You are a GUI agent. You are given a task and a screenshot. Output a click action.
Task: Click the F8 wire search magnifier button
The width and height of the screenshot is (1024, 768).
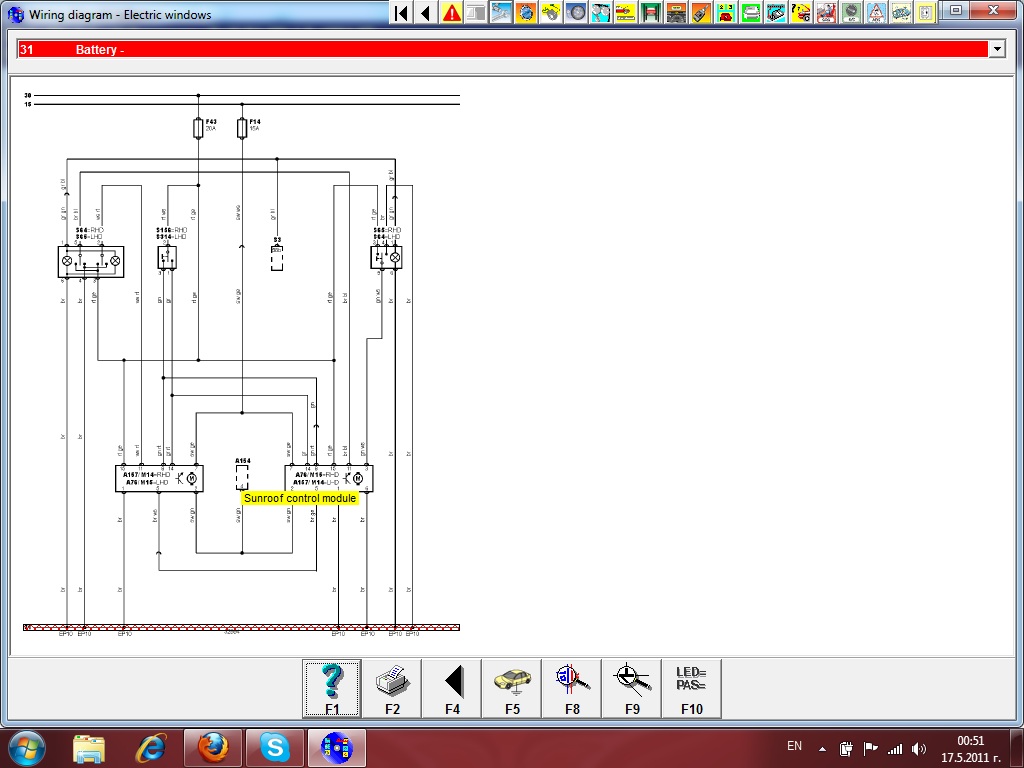[572, 688]
